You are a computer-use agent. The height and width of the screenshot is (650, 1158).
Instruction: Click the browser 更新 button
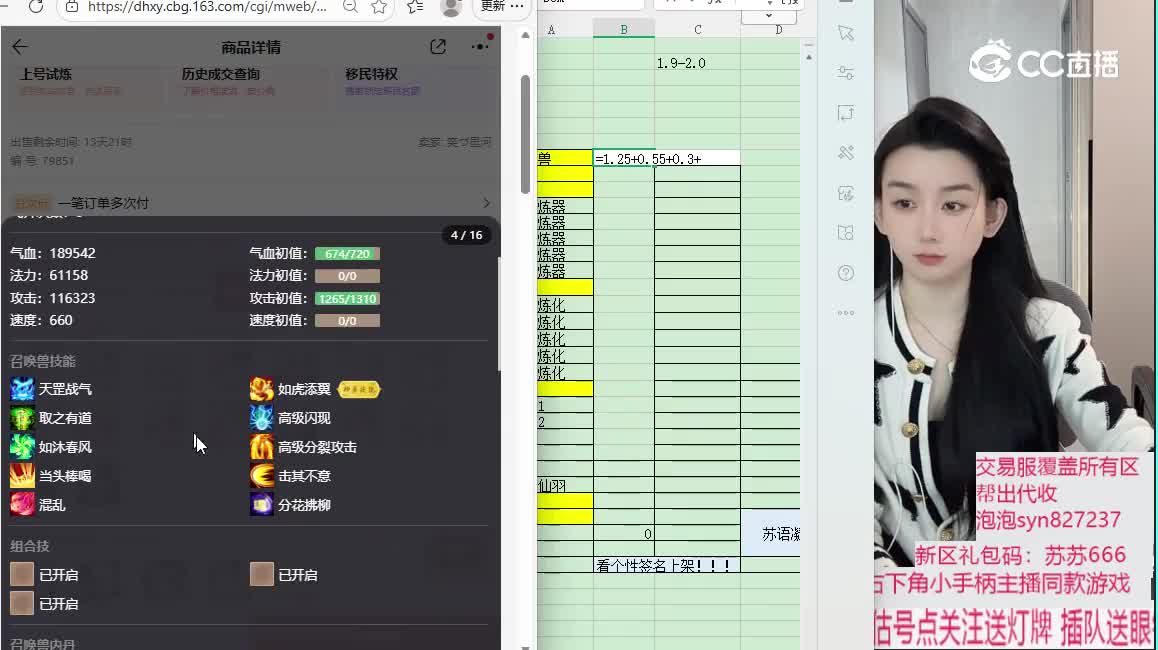(x=494, y=6)
